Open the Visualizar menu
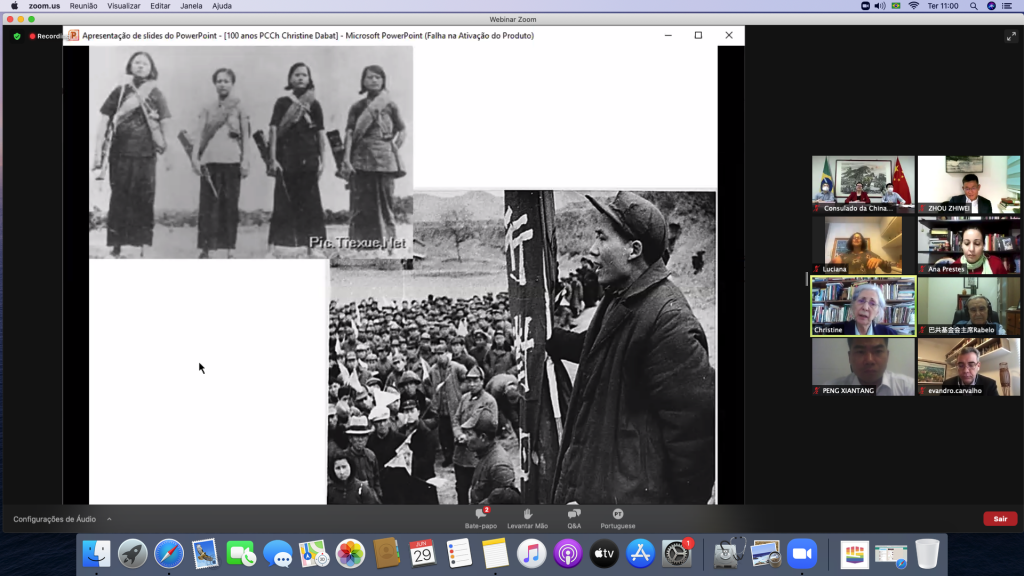This screenshot has height=576, width=1024. pyautogui.click(x=123, y=6)
